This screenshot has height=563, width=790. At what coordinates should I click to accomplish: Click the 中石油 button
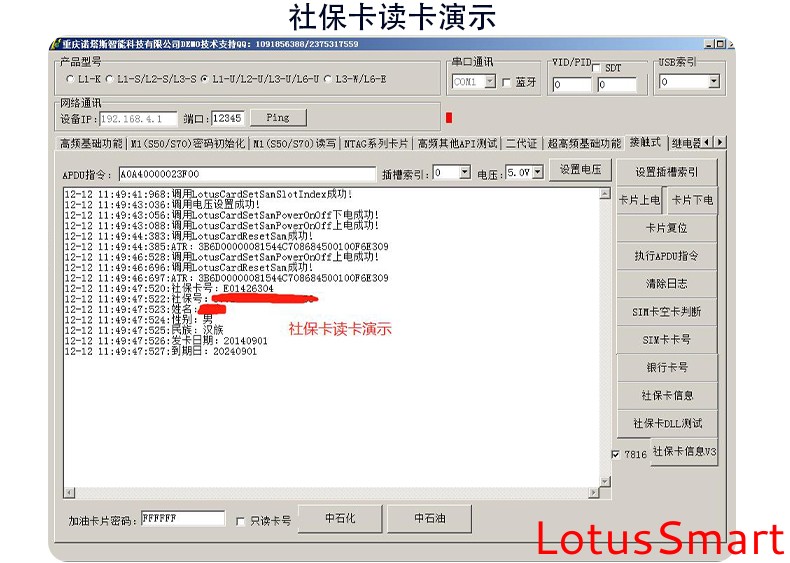click(x=429, y=518)
